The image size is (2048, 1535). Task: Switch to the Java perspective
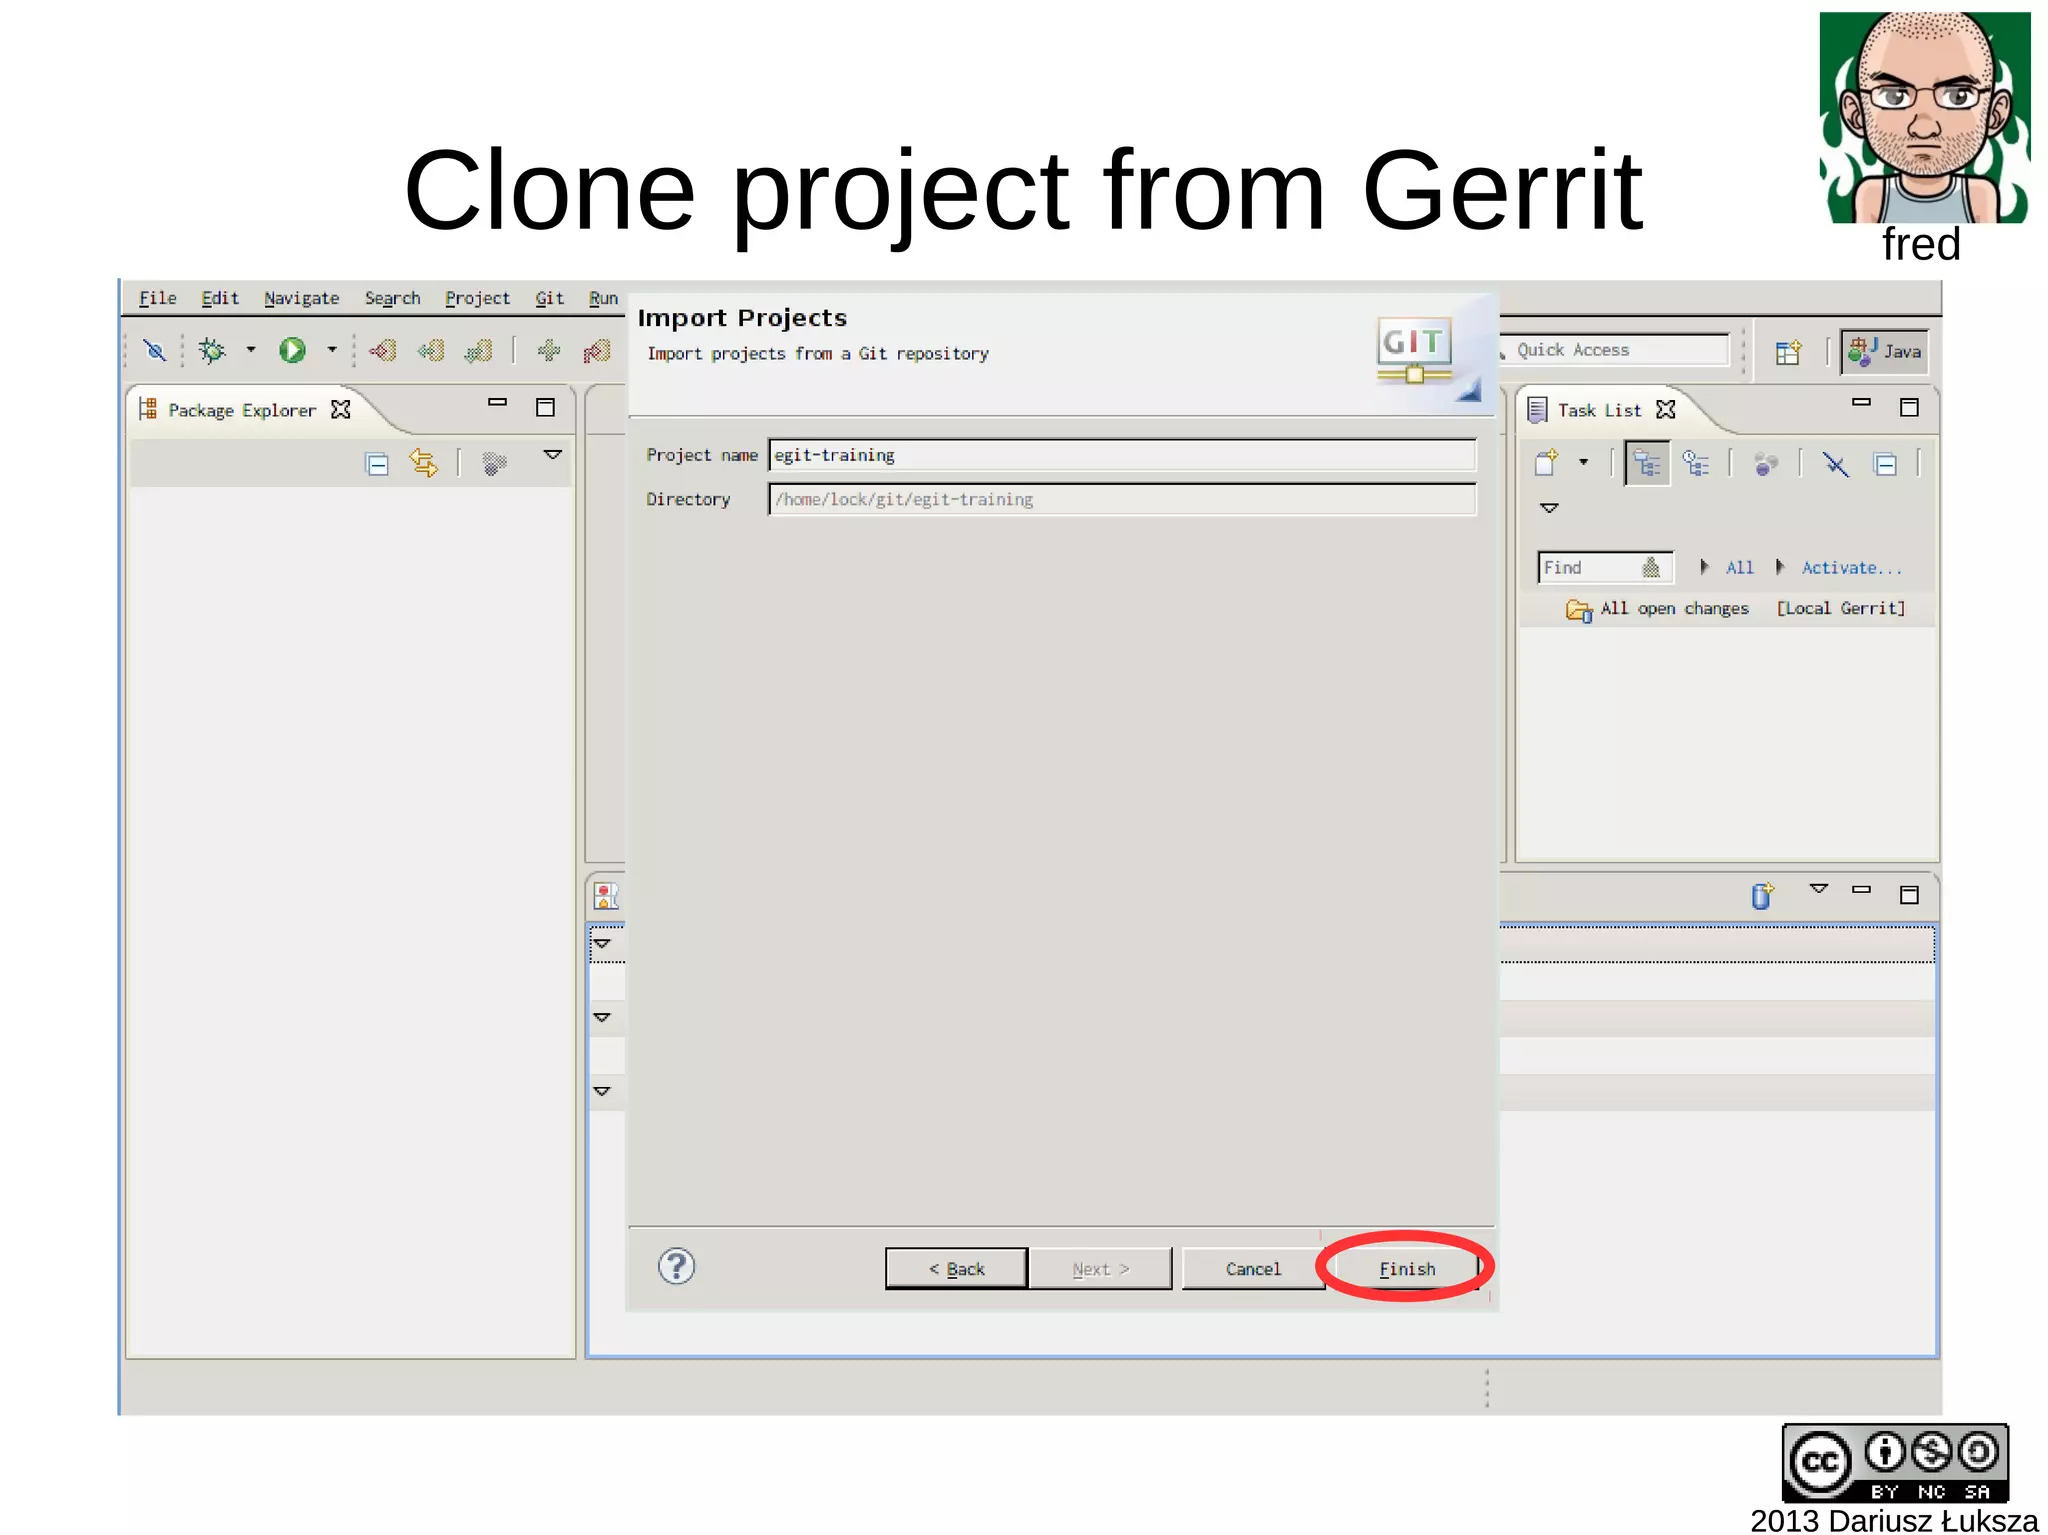tap(1885, 352)
